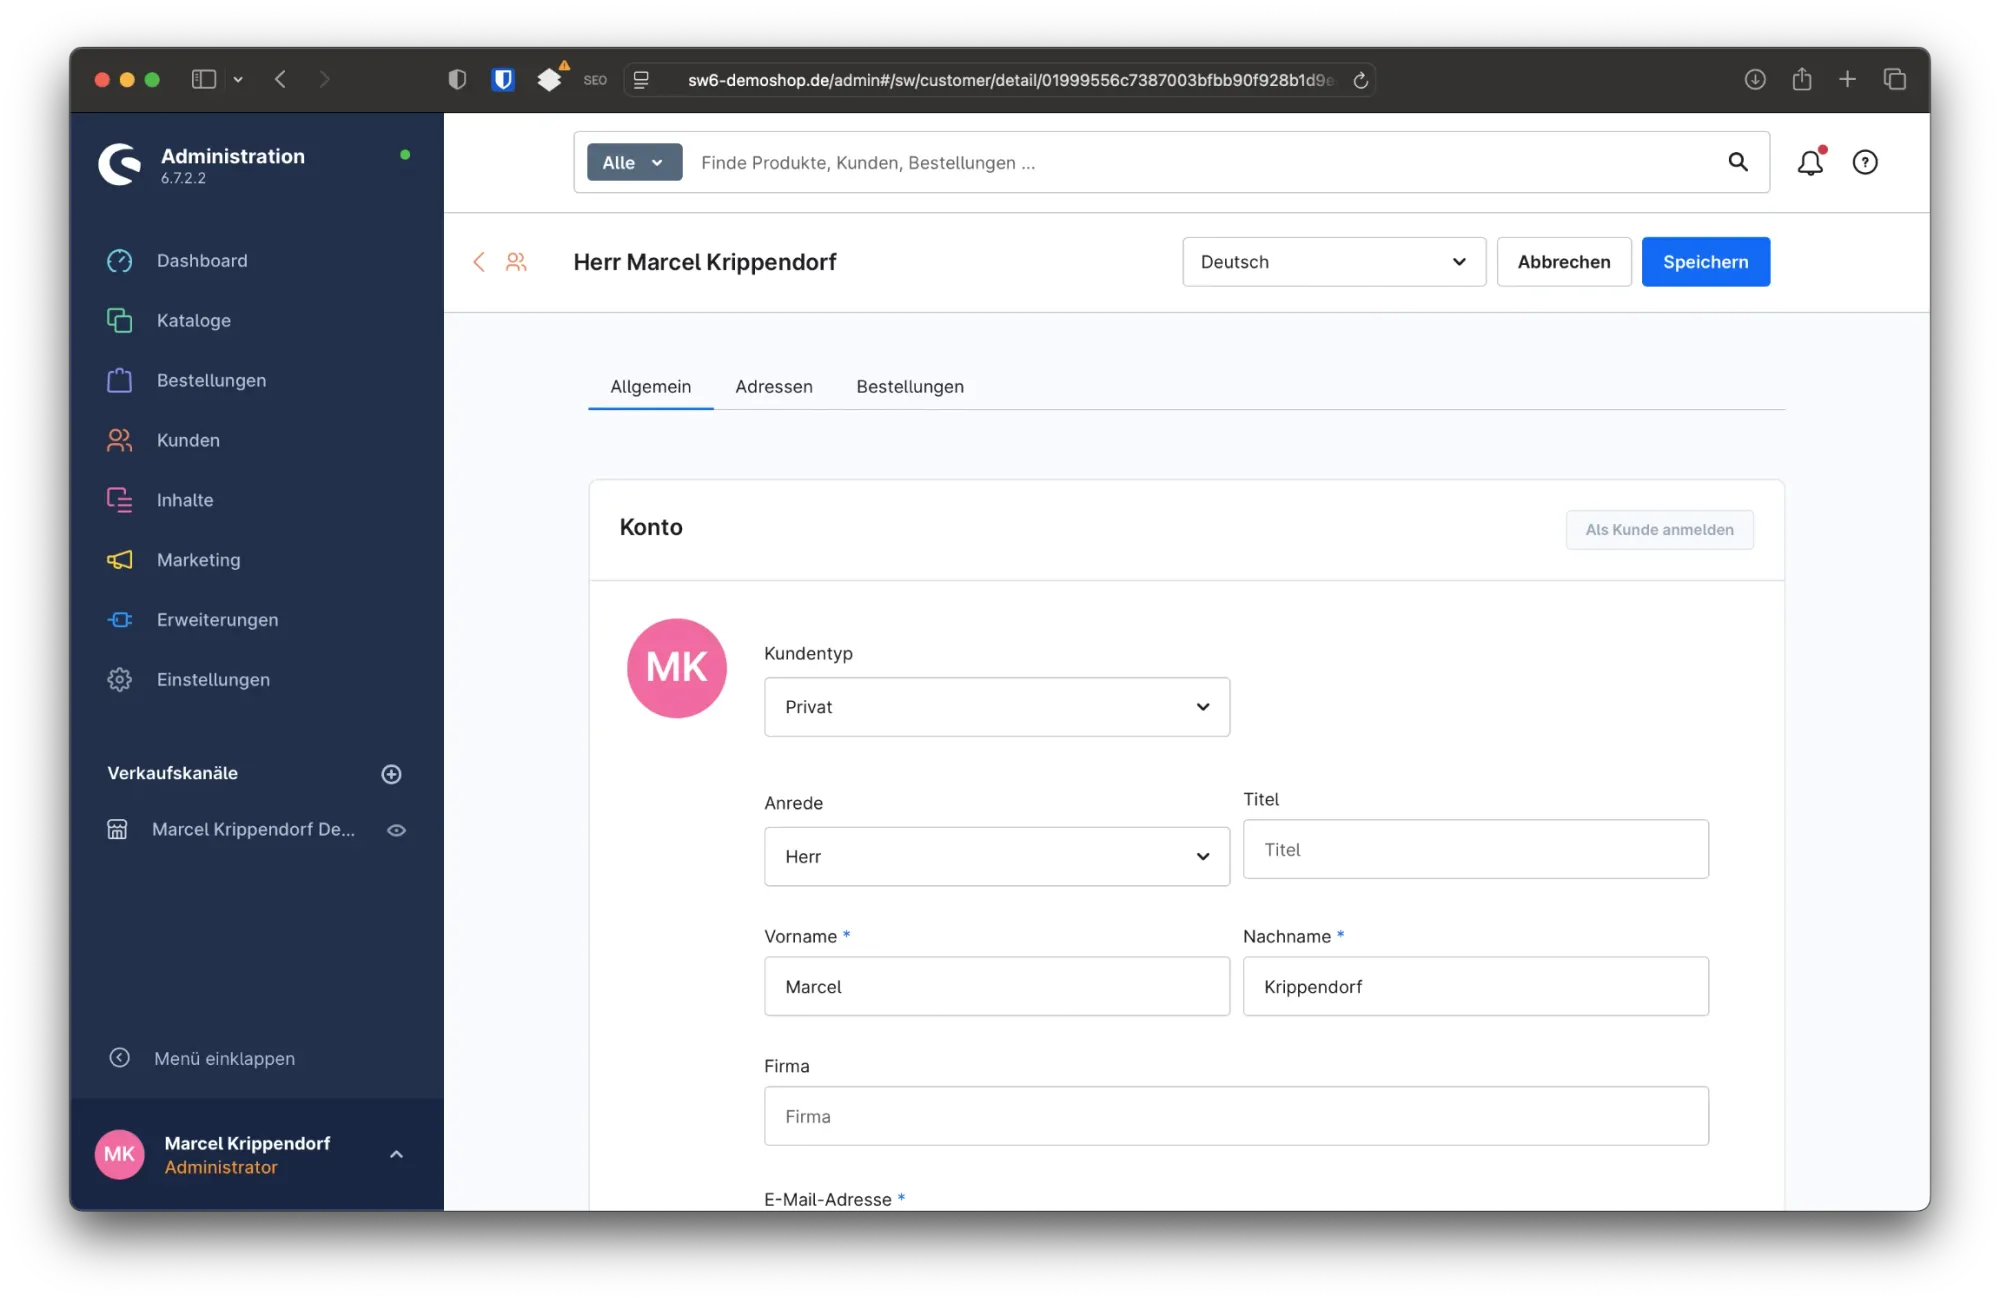Viewport: 2000px width, 1303px height.
Task: Click into the Firma input field
Action: [x=1235, y=1116]
